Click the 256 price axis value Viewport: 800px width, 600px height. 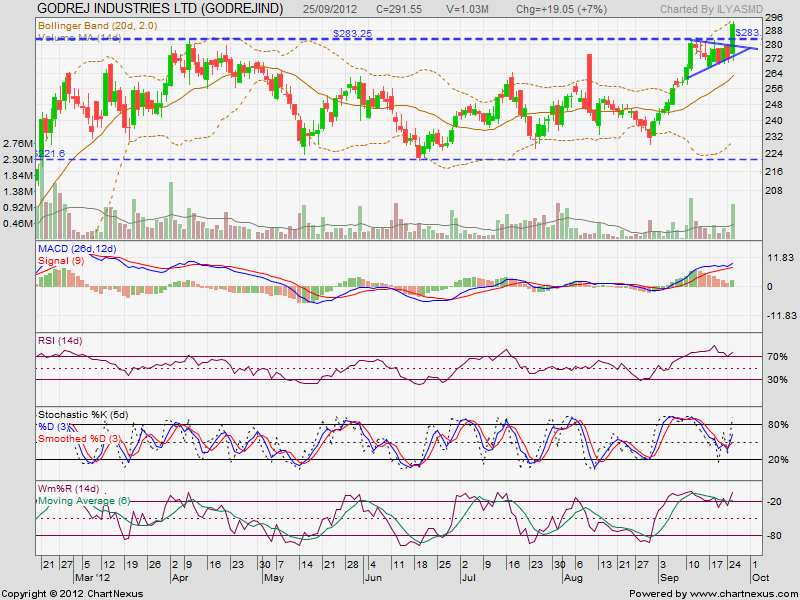pos(776,89)
